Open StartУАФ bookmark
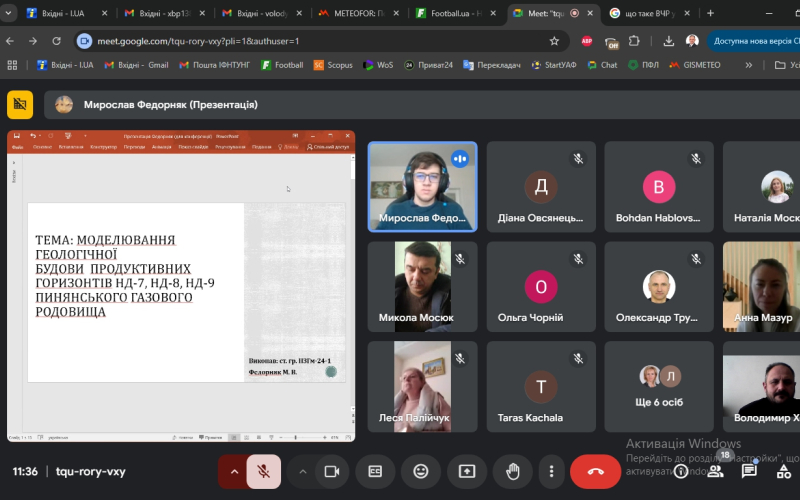This screenshot has width=800, height=500. (554, 65)
